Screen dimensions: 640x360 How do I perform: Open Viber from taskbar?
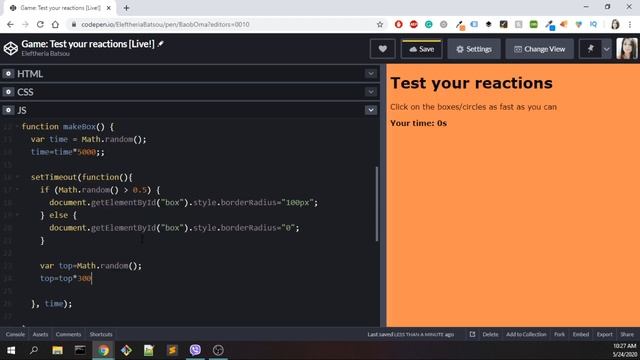[195, 350]
